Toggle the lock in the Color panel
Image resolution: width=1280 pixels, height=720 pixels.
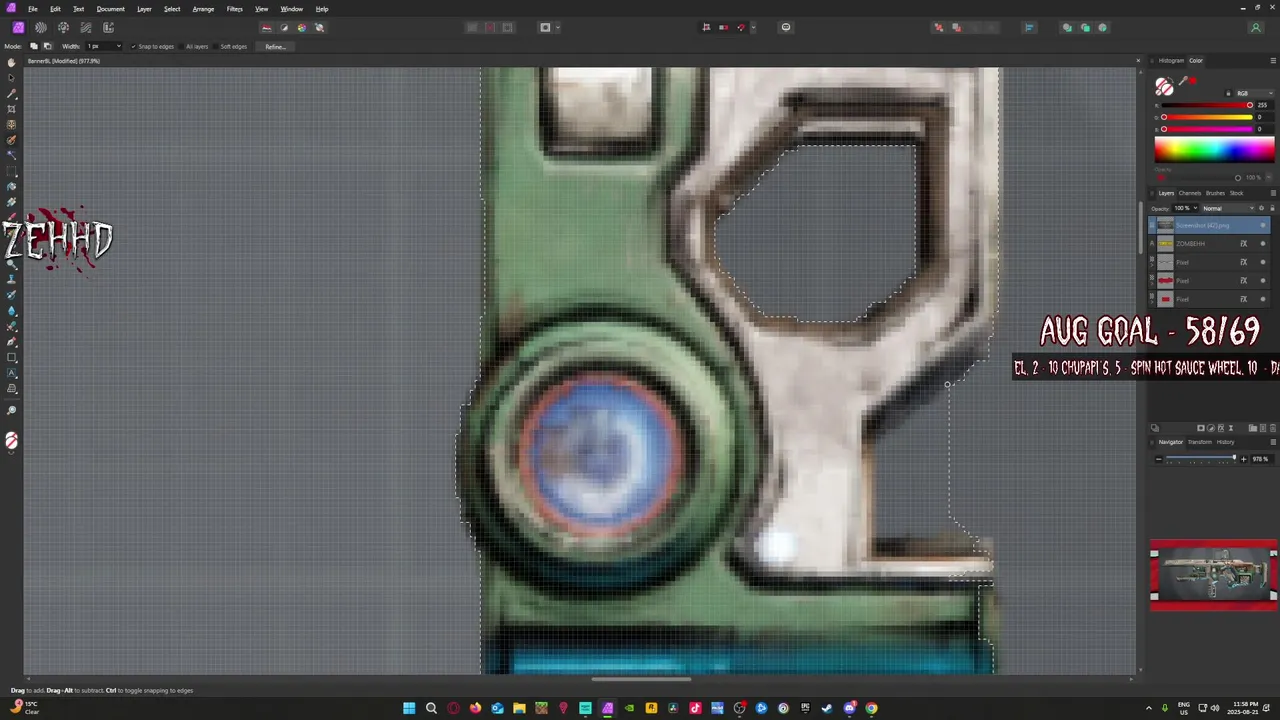tap(1229, 93)
